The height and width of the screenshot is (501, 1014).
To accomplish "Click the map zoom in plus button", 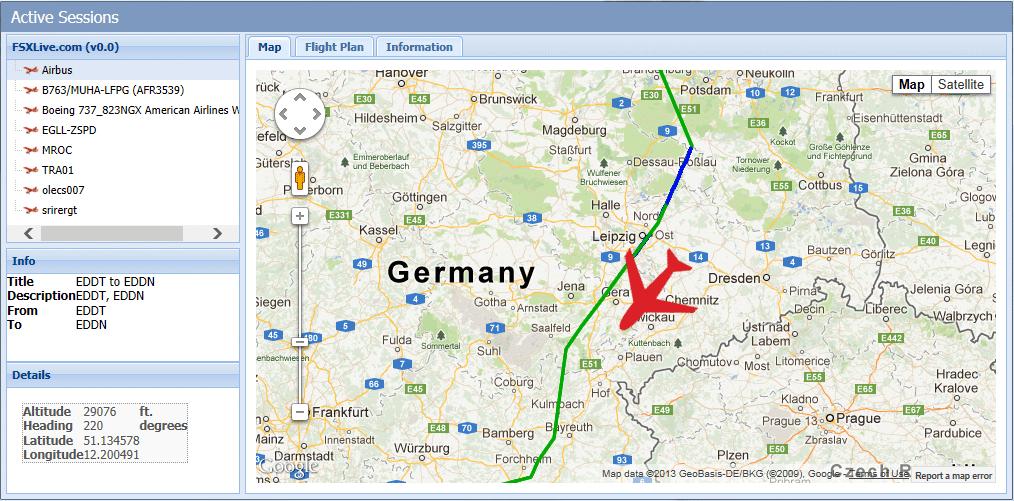I will [x=299, y=216].
